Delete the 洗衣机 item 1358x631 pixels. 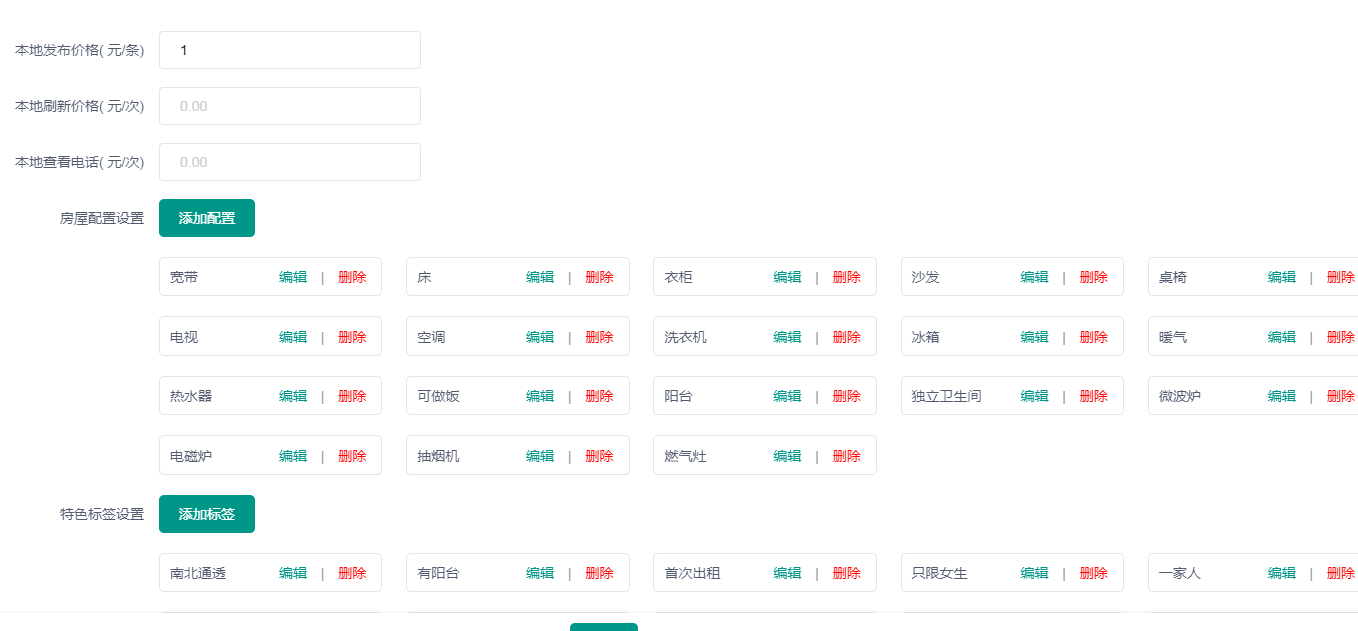846,337
